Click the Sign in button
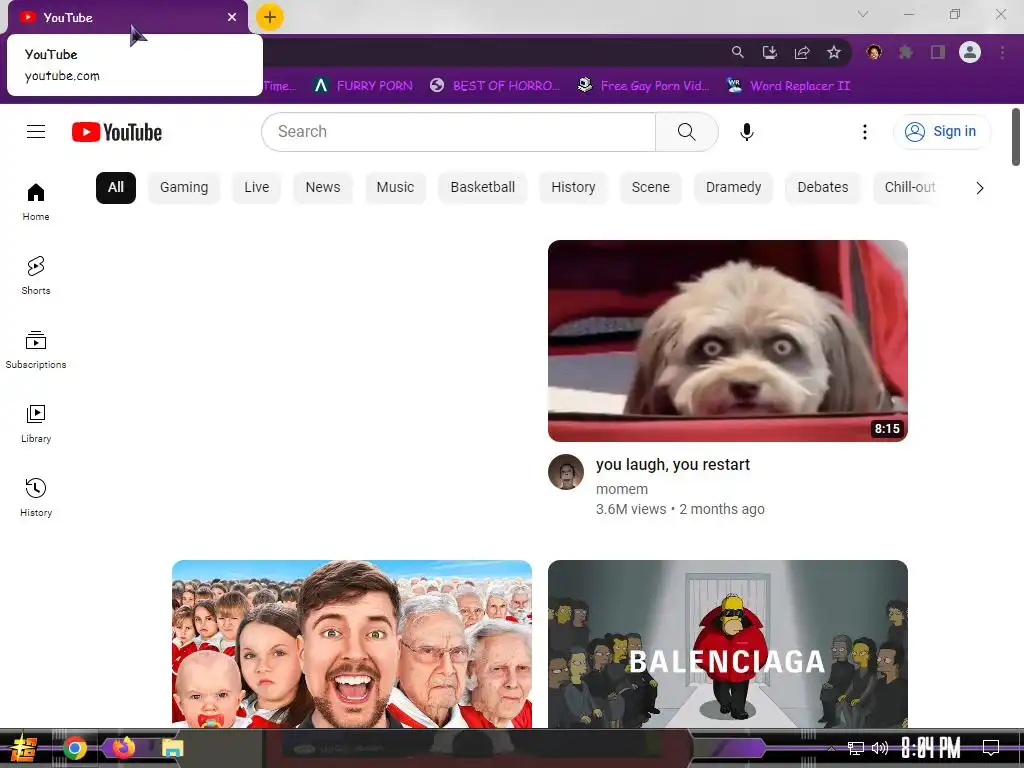 point(942,132)
